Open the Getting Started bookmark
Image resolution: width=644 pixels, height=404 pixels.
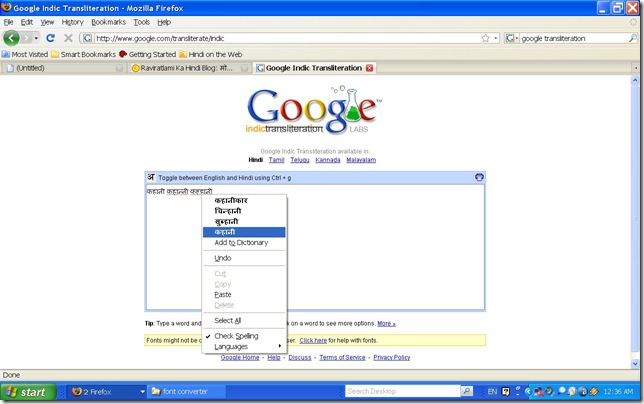tap(147, 54)
